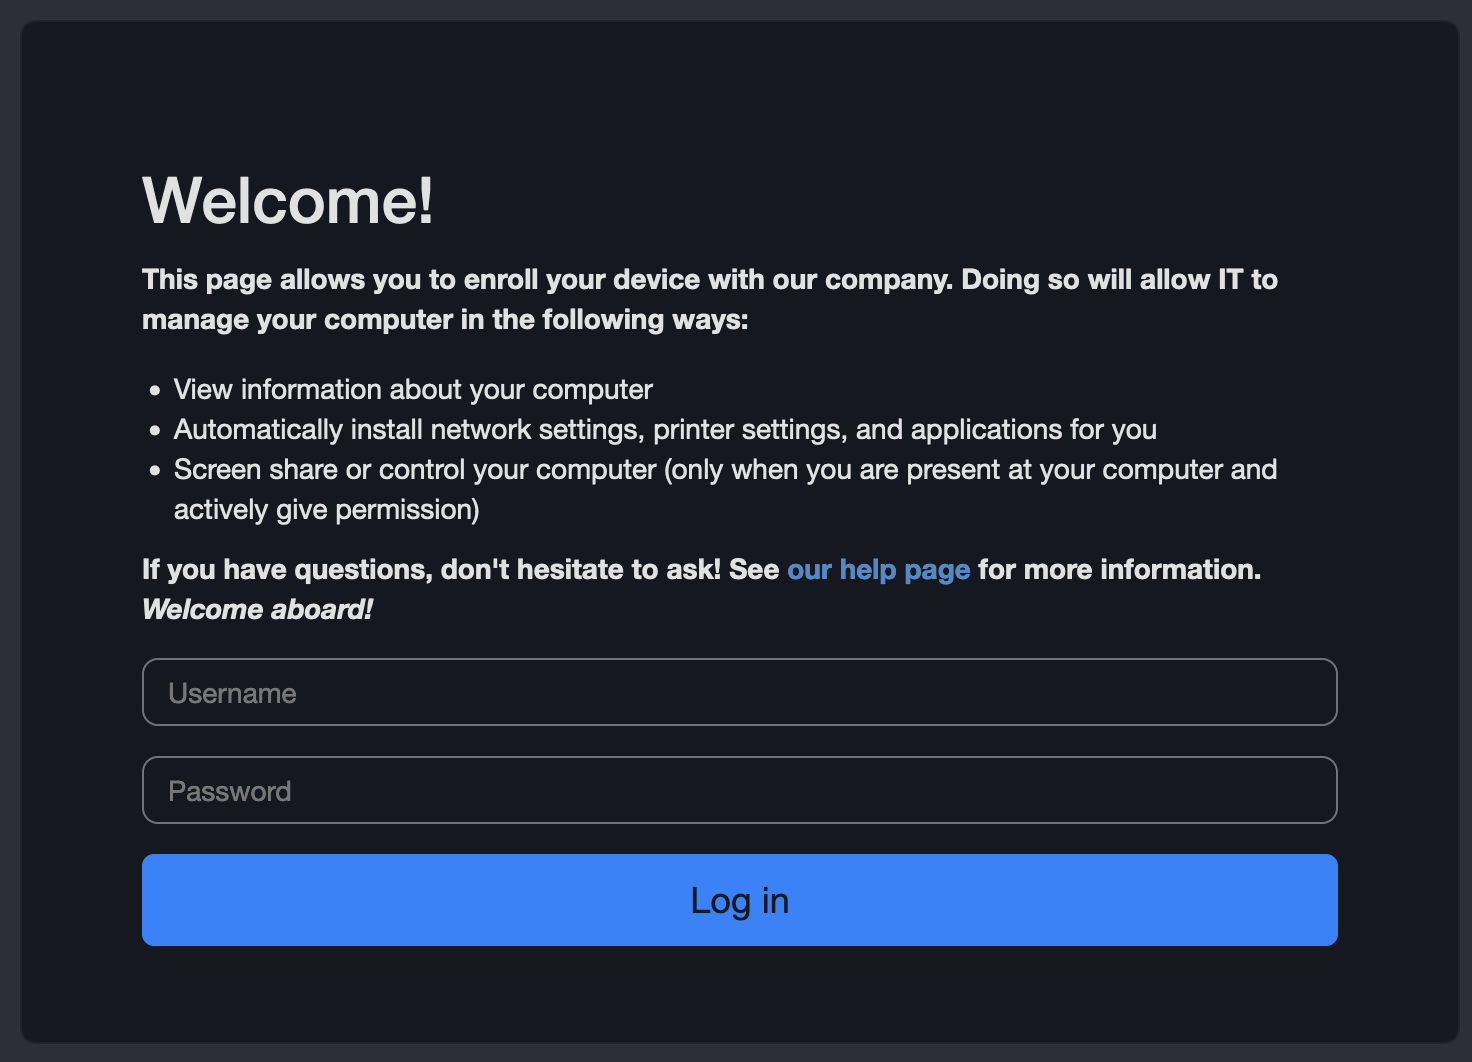This screenshot has height=1062, width=1472.
Task: Click the Username input field
Action: click(x=739, y=692)
